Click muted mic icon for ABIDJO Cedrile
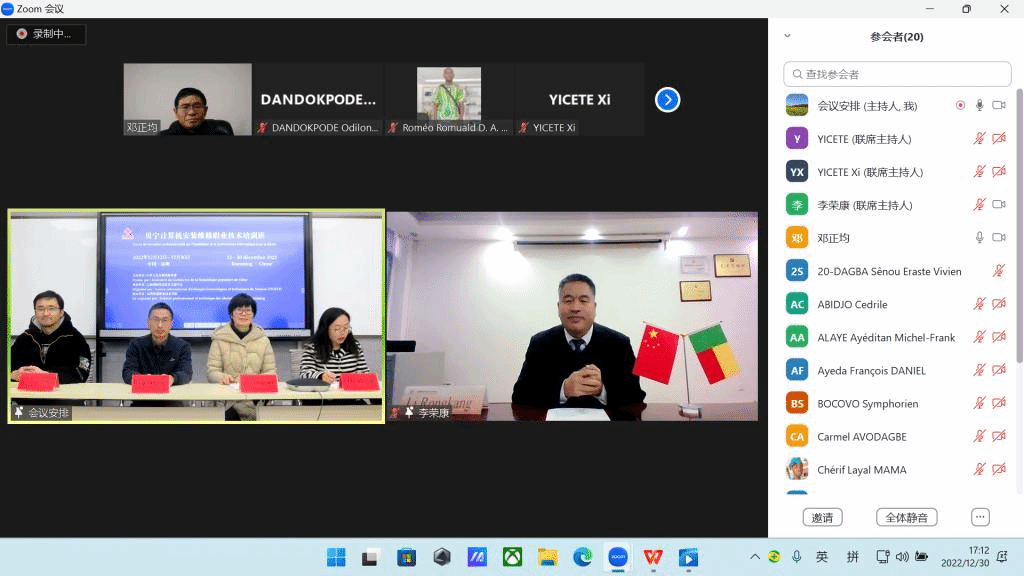This screenshot has height=576, width=1024. coord(980,304)
